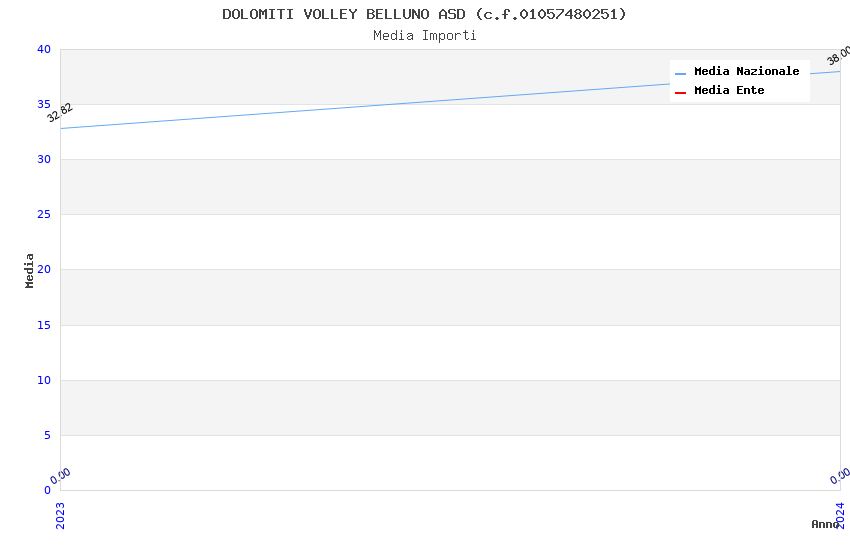Click the blue Media Nazionale legend swatch
This screenshot has width=850, height=550.
coord(680,73)
